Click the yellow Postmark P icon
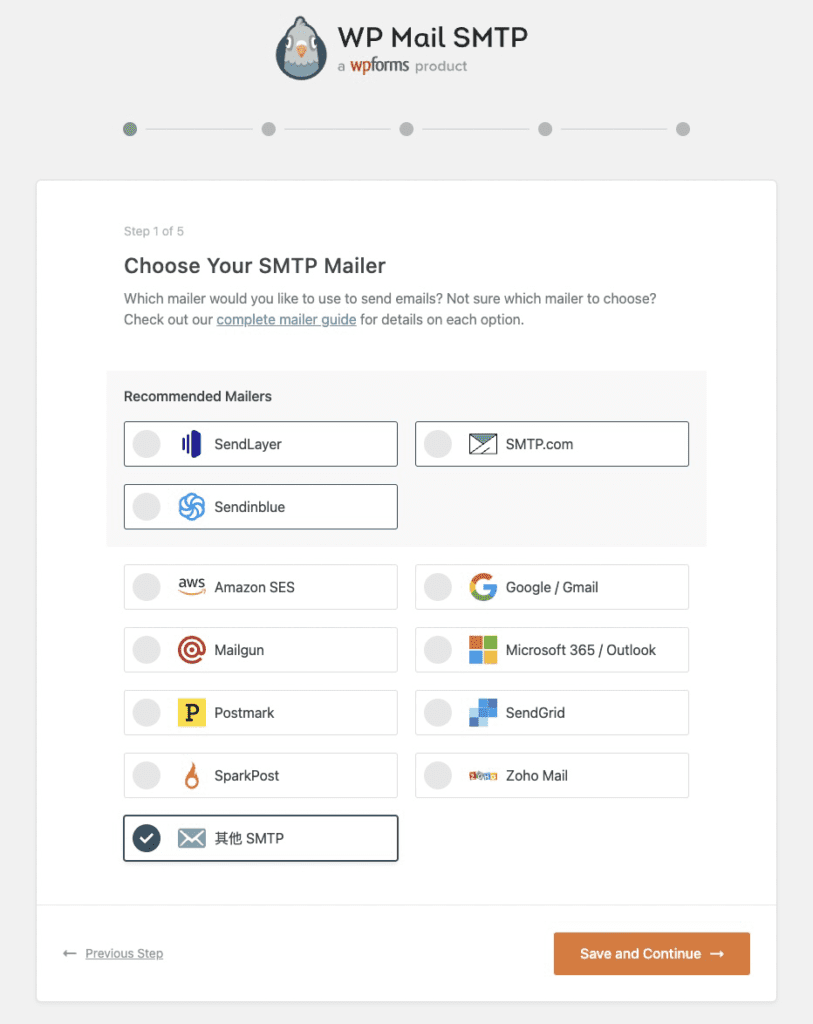The image size is (813, 1024). (191, 713)
